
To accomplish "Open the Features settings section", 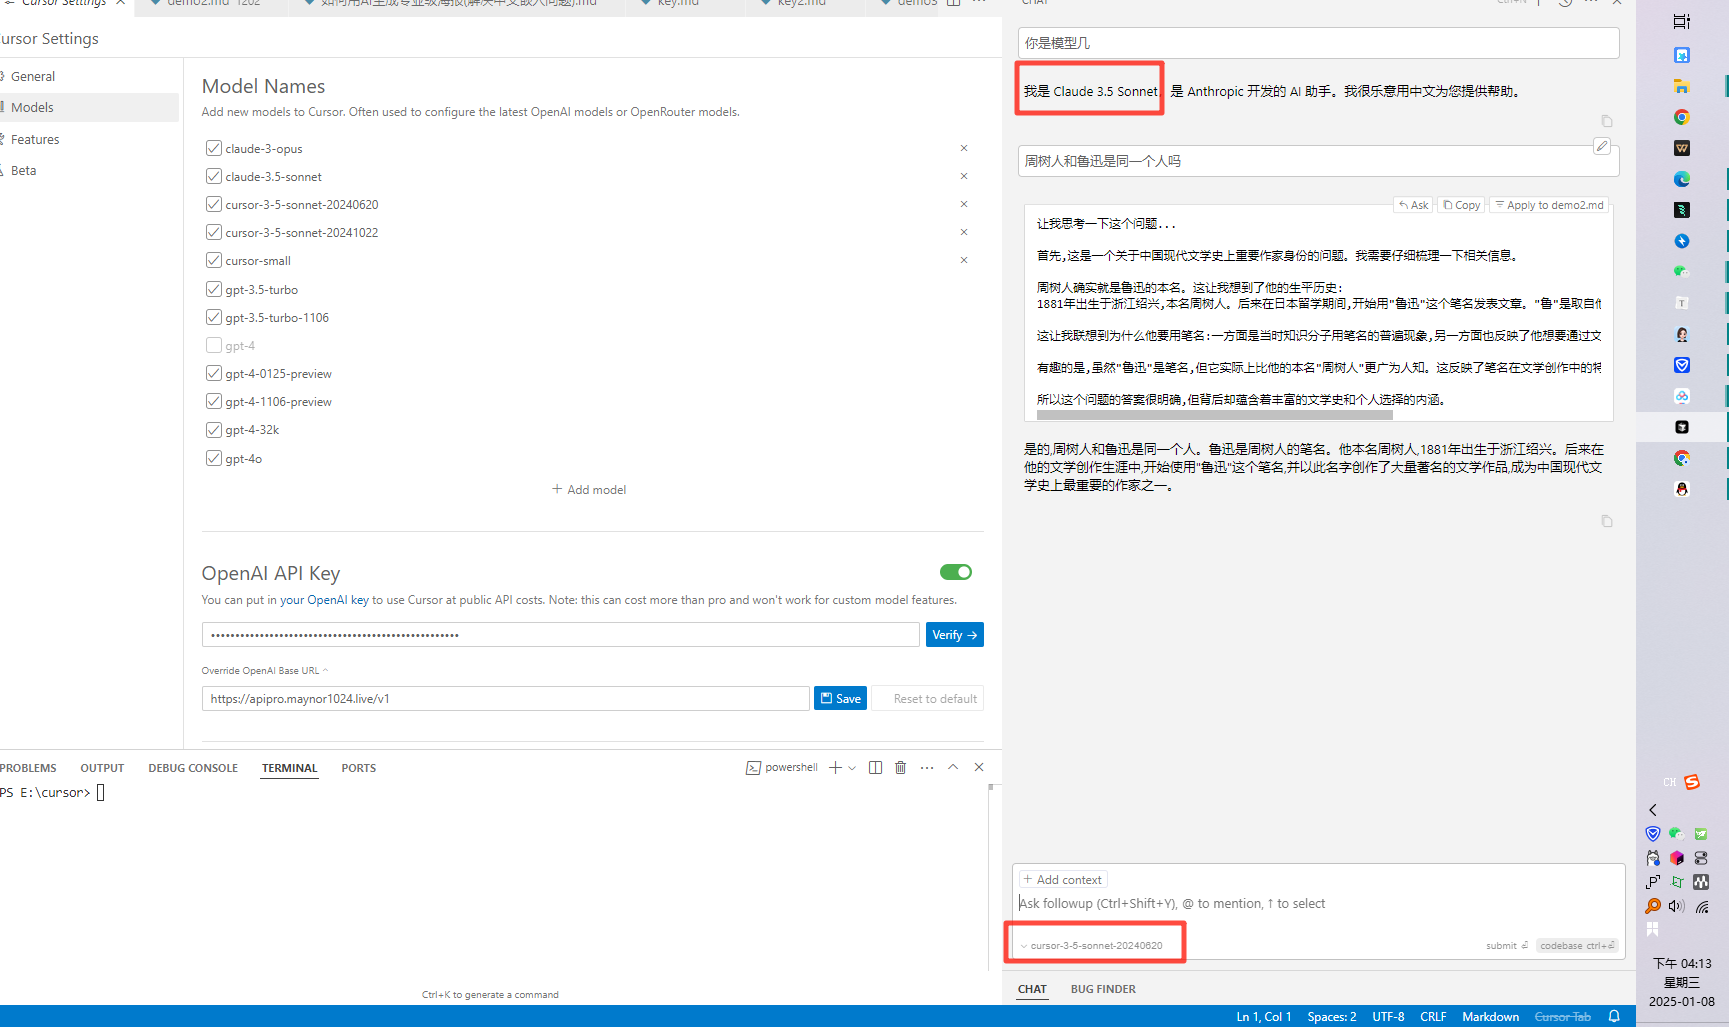I will 89,139.
